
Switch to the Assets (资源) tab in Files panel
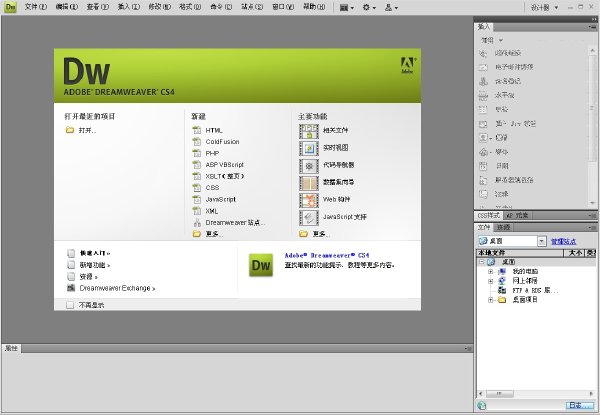tap(503, 227)
